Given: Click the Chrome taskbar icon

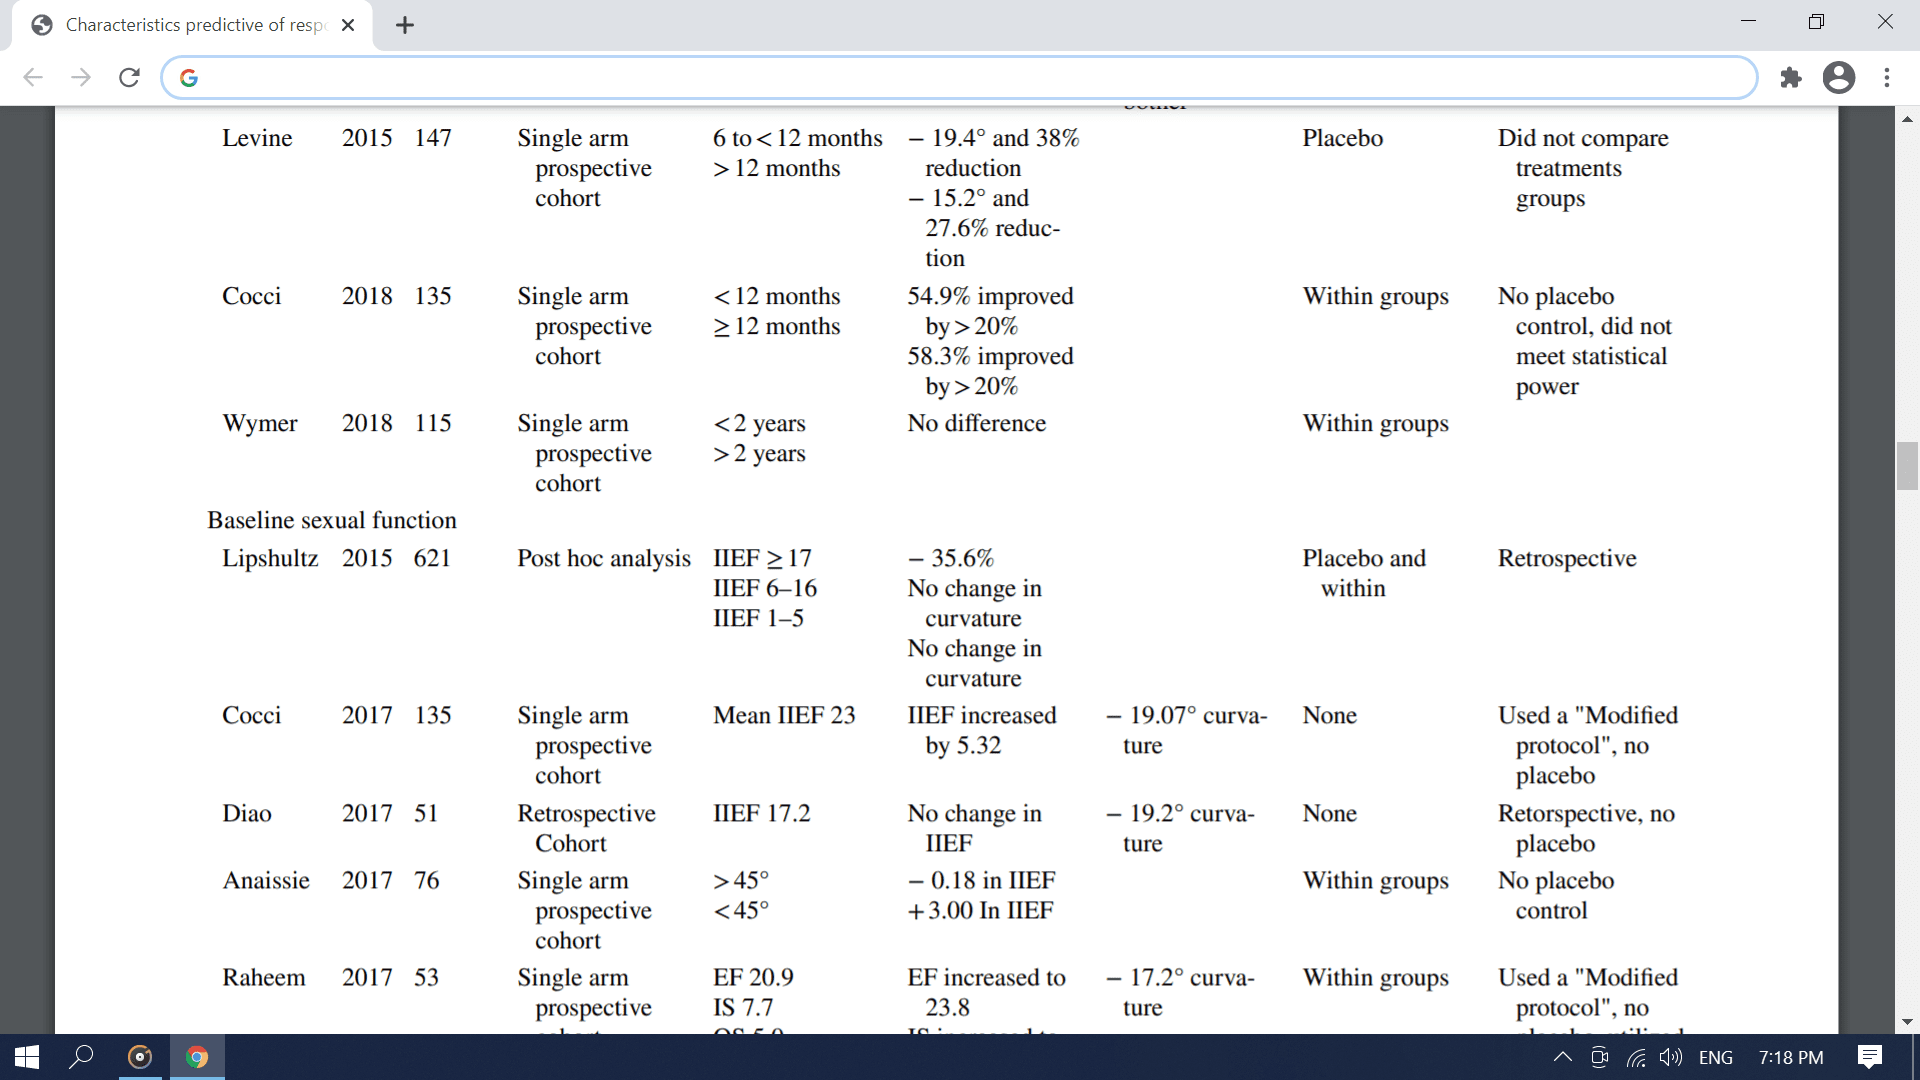Looking at the screenshot, I should [x=197, y=1057].
